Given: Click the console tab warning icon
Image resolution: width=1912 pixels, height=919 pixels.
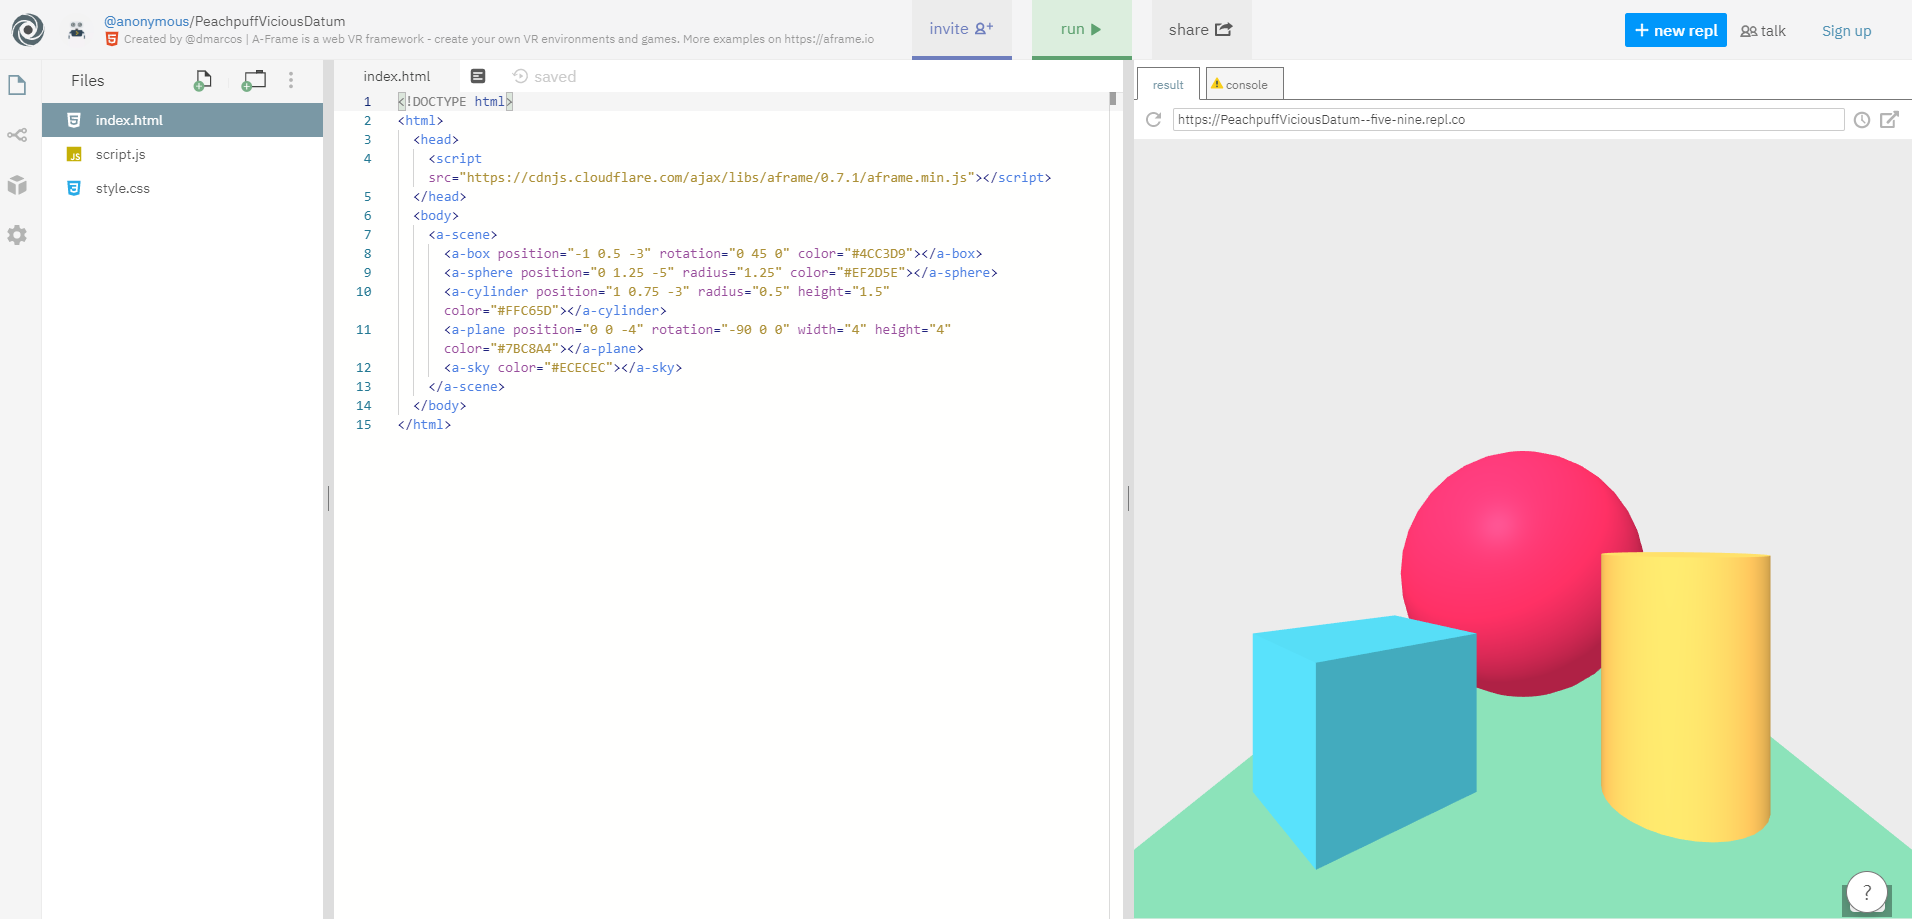Looking at the screenshot, I should pyautogui.click(x=1217, y=84).
